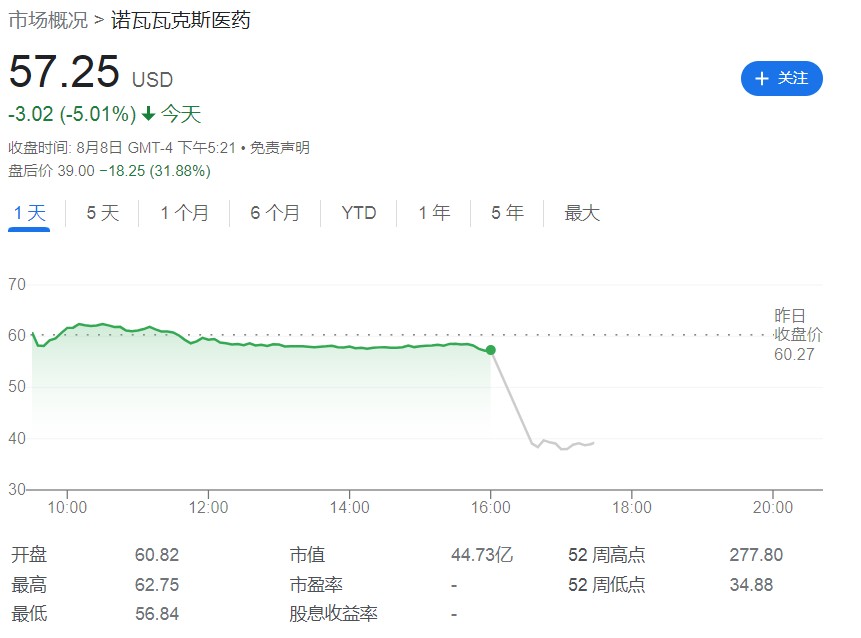Open the 市场概况 breadcrumb link
Image resolution: width=861 pixels, height=638 pixels.
click(x=48, y=20)
